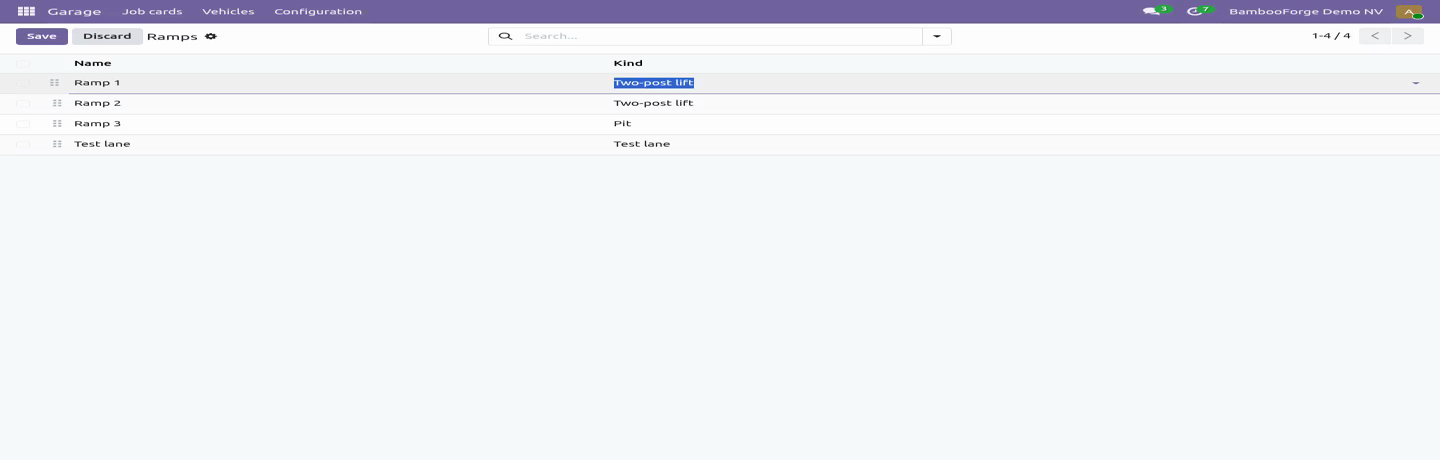Screen dimensions: 1440x460
Task: Tick the checkbox for Ramp 2
Action: coord(23,103)
